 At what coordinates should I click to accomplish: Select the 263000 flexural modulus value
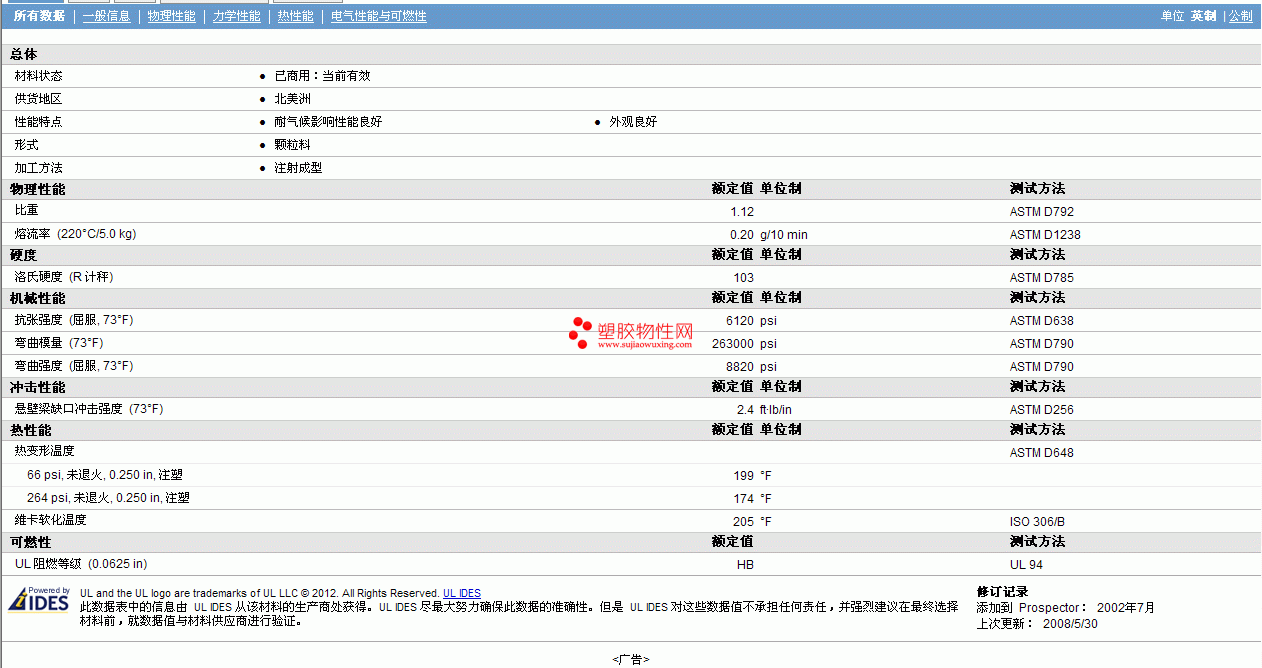[x=733, y=344]
